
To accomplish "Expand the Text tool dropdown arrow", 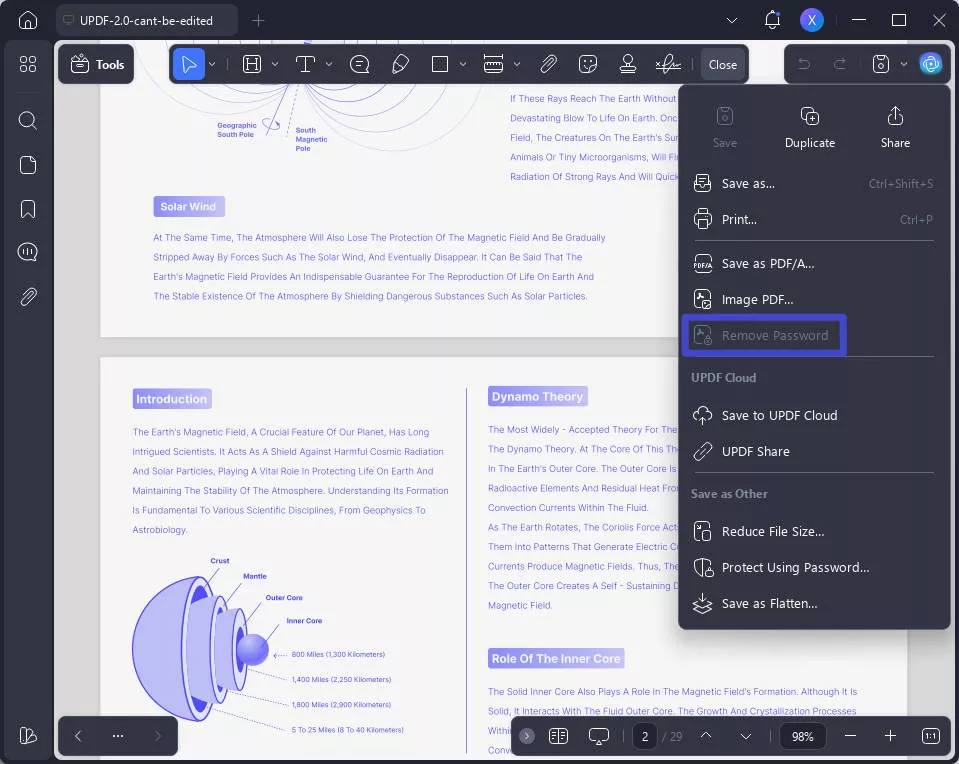I will point(329,64).
